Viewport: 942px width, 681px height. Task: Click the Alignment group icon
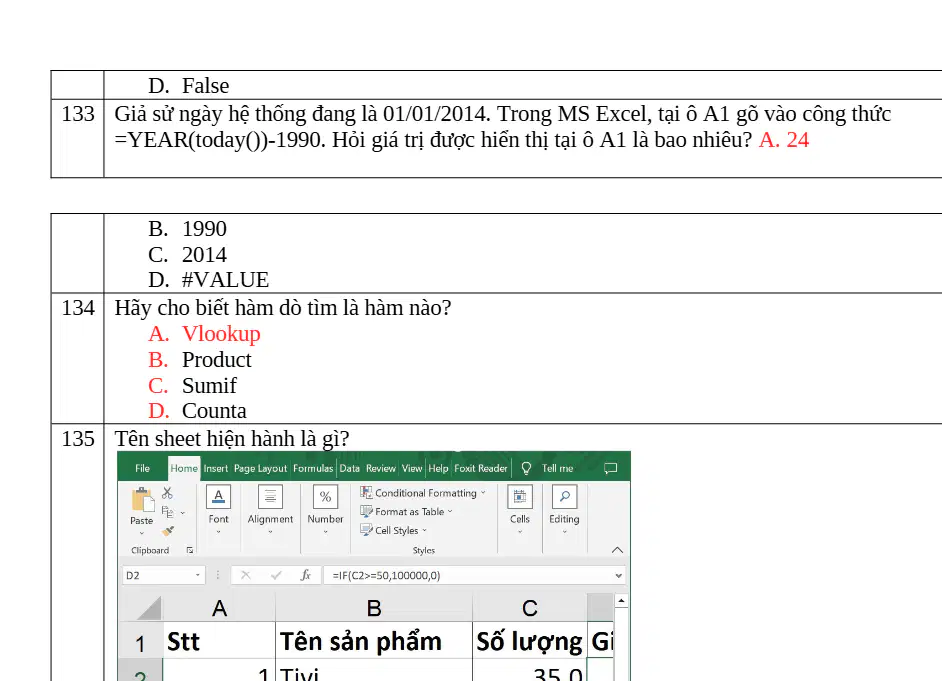(270, 497)
